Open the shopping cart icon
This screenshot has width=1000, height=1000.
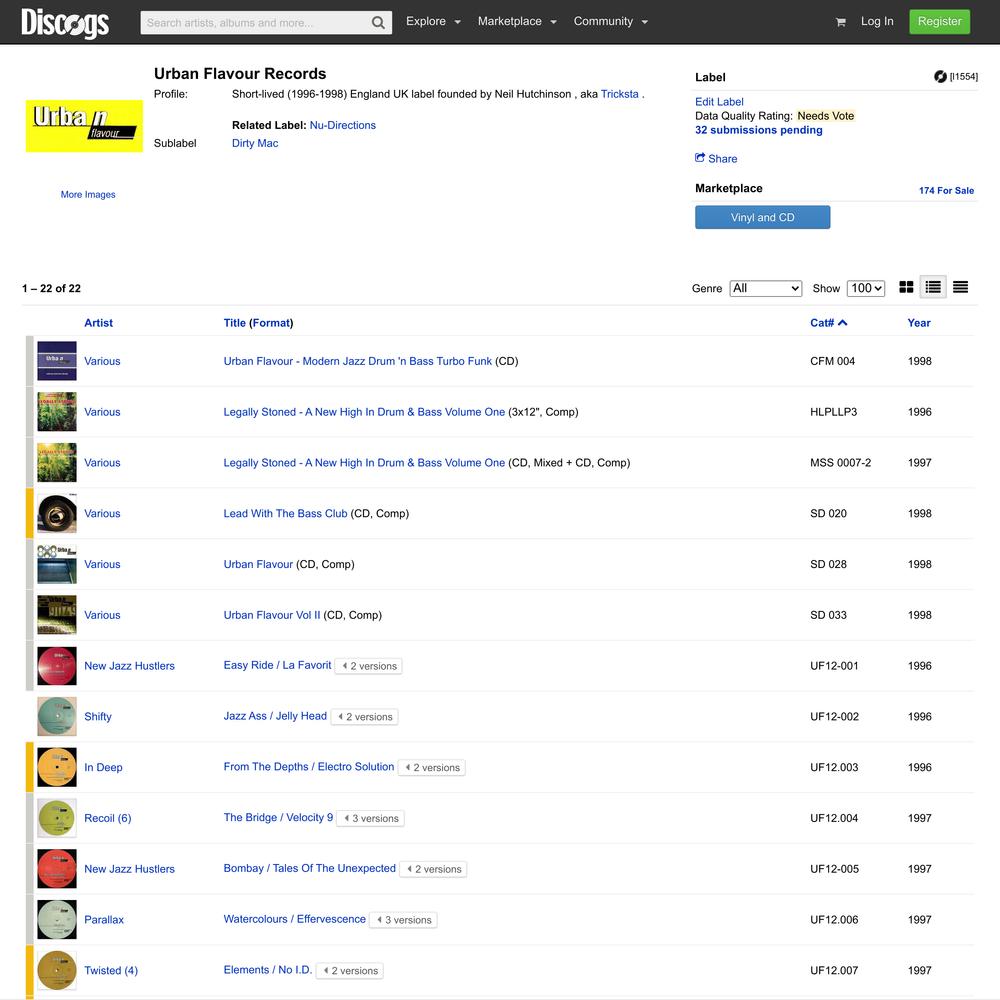tap(841, 22)
